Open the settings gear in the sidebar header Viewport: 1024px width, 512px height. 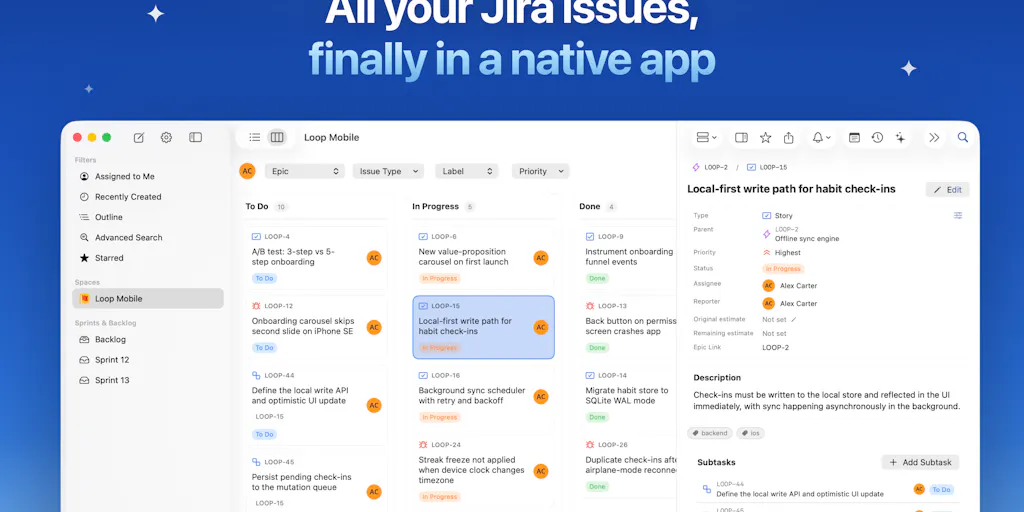coord(167,137)
